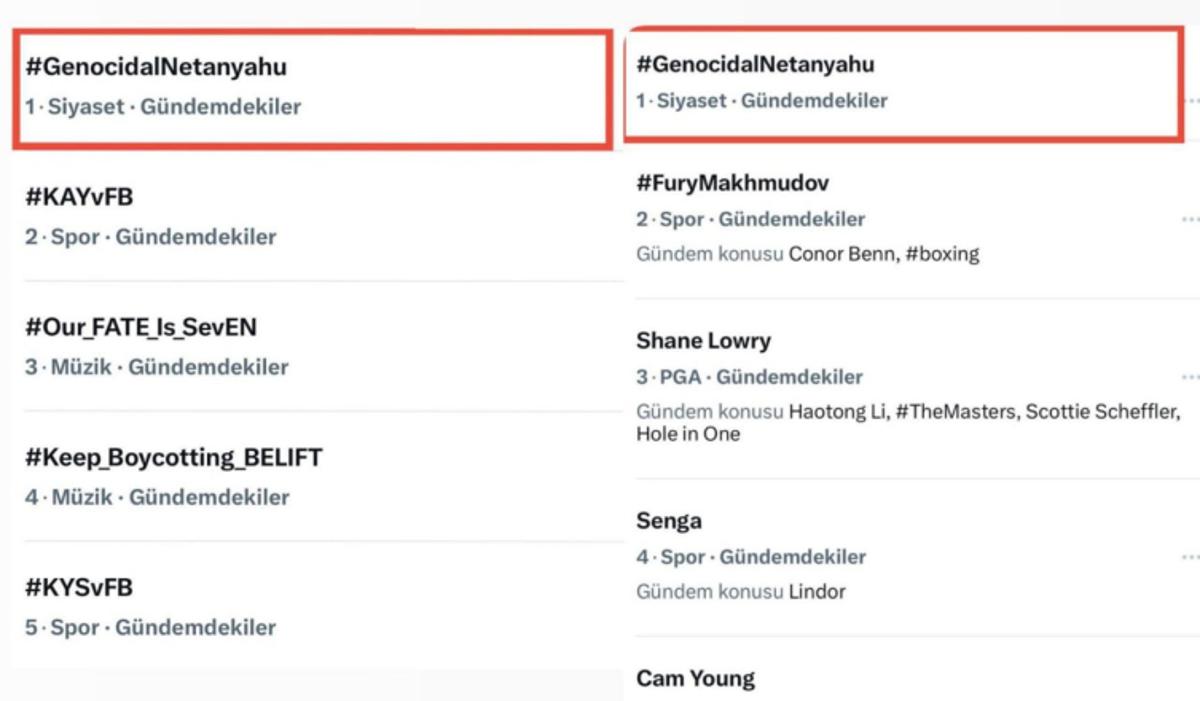Open the Lindor related topic

pyautogui.click(x=817, y=592)
